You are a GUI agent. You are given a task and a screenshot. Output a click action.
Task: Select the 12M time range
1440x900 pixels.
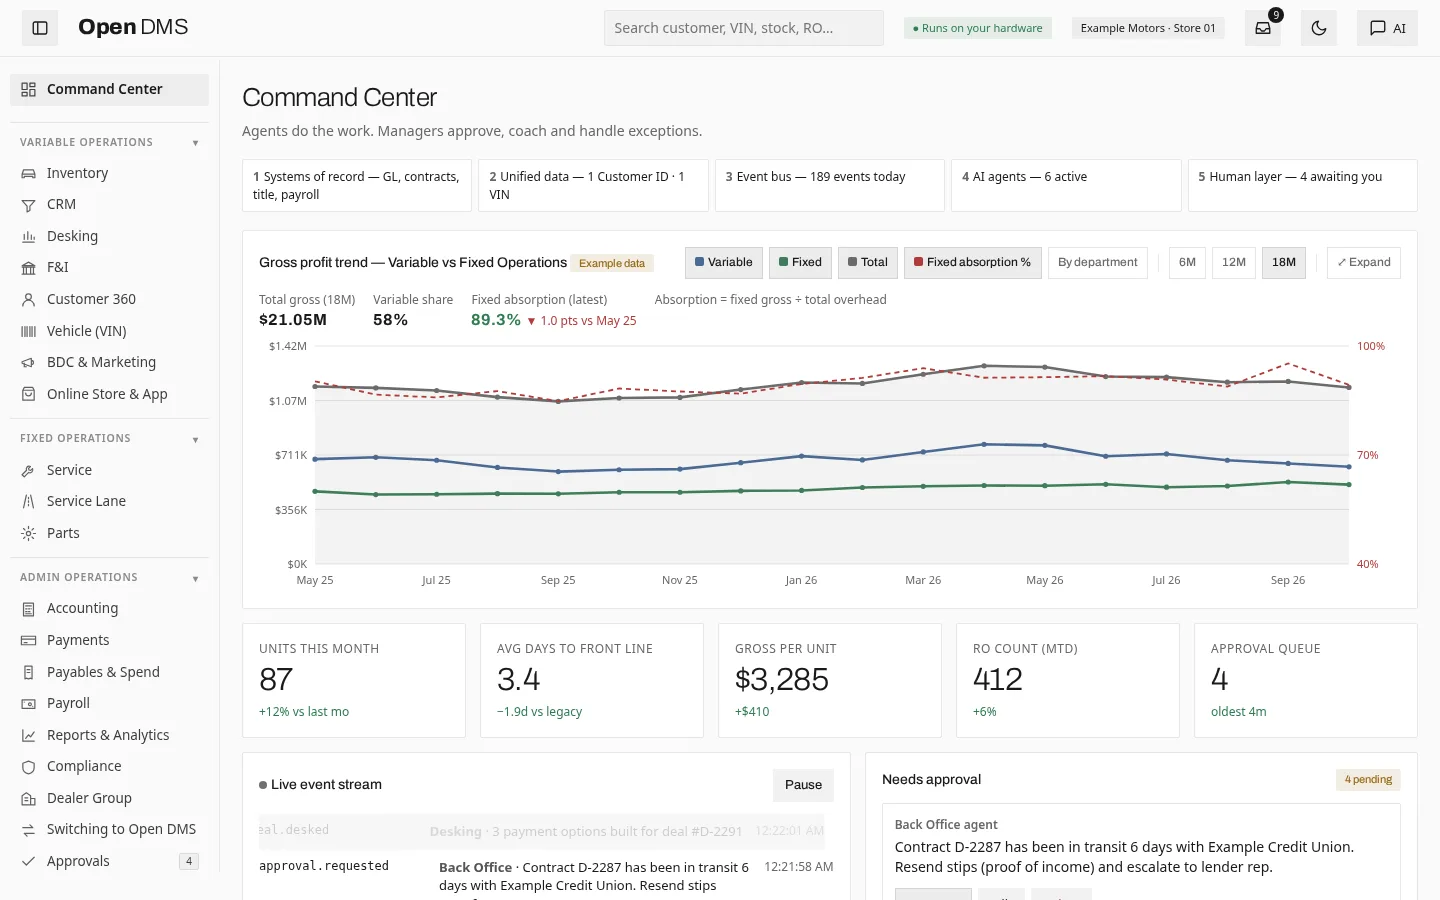point(1233,263)
